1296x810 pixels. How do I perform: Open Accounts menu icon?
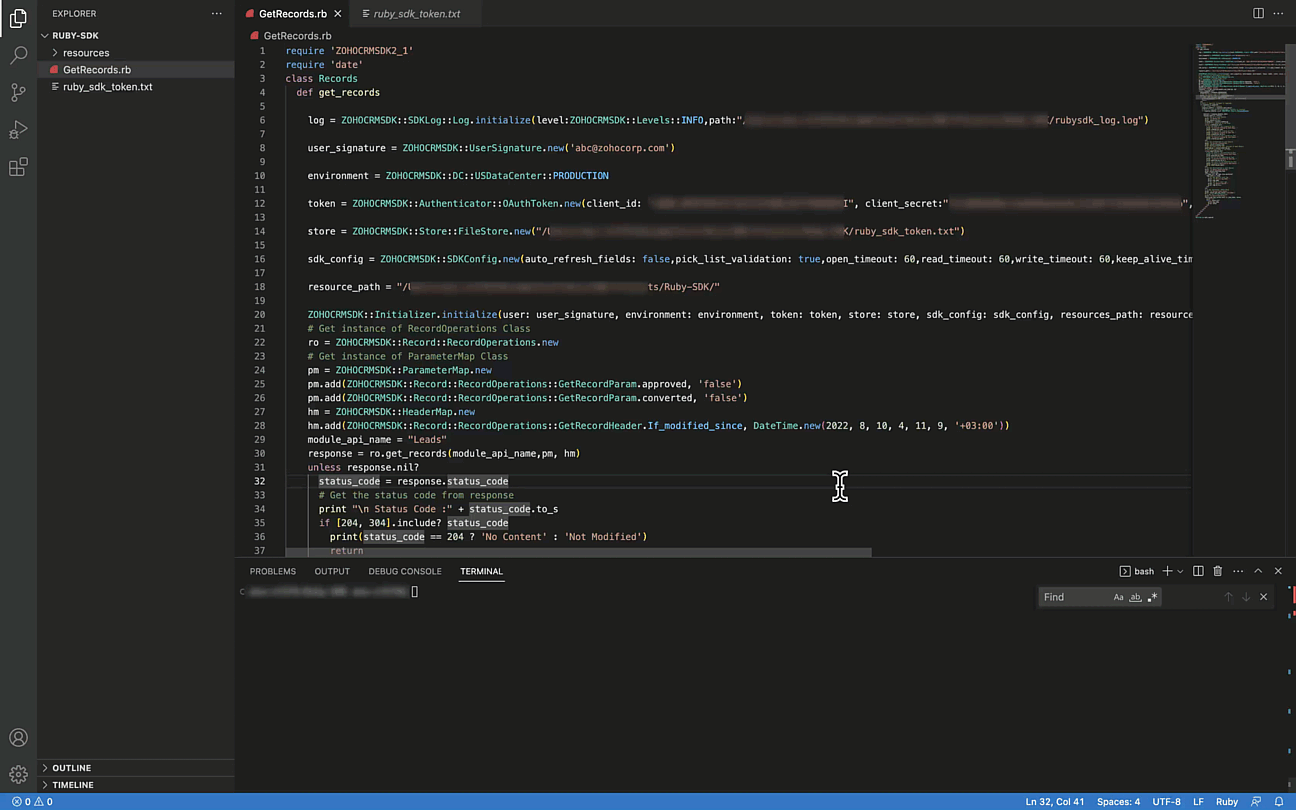point(18,738)
